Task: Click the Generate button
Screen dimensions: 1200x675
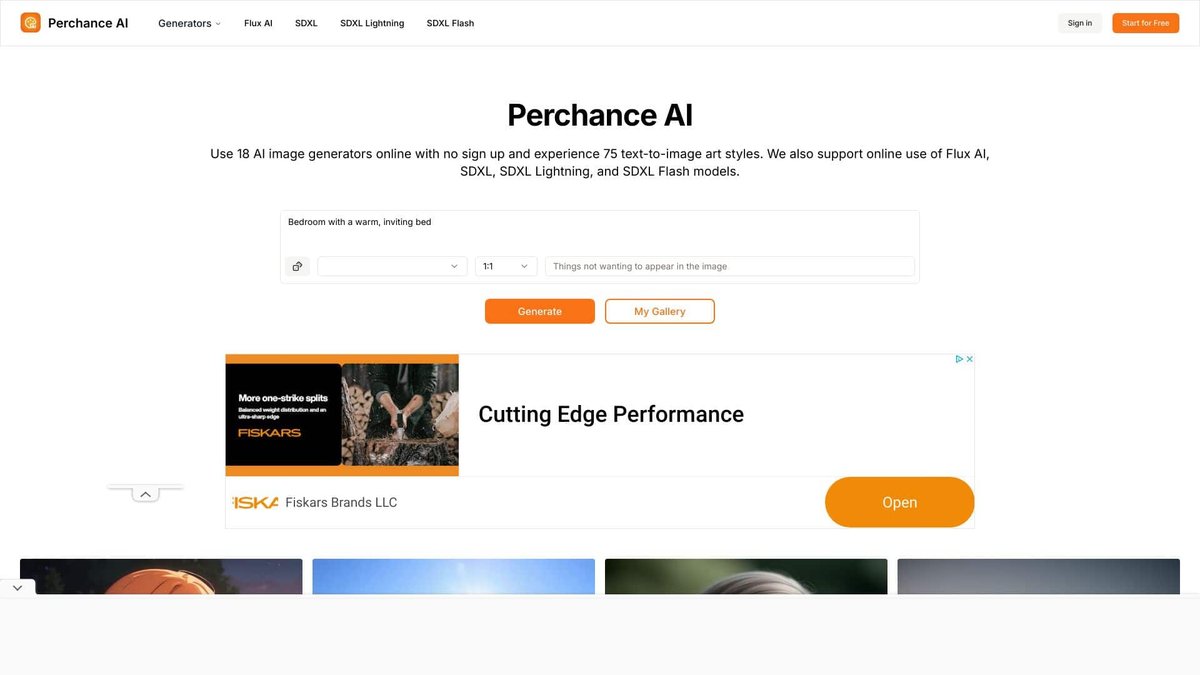Action: click(539, 311)
